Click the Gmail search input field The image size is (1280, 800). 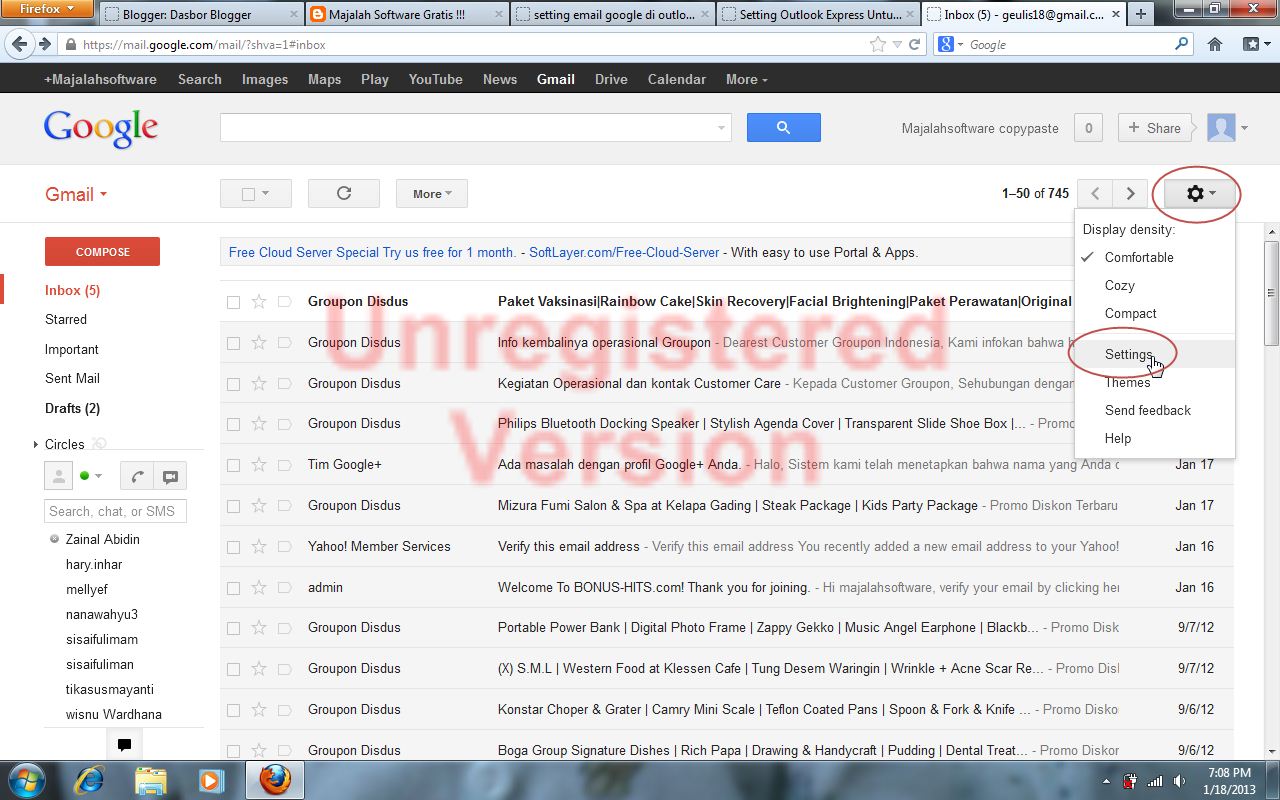(467, 128)
